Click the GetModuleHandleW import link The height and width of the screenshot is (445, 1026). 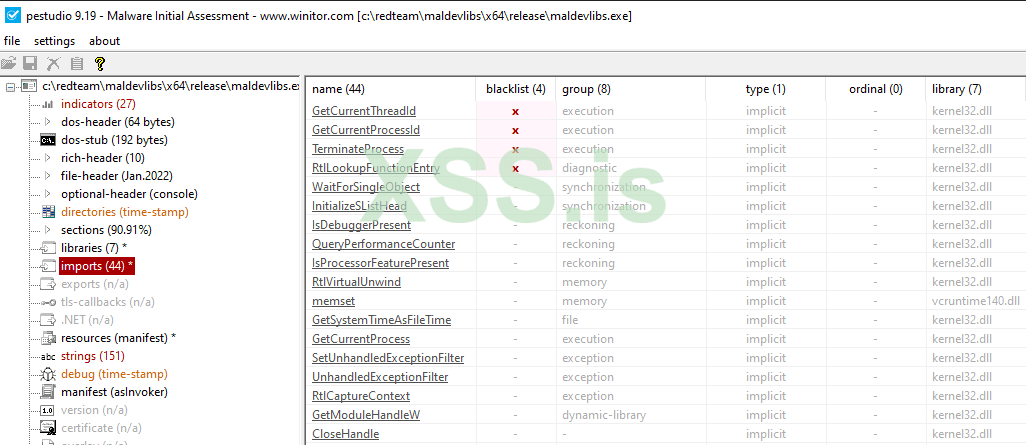coord(366,415)
